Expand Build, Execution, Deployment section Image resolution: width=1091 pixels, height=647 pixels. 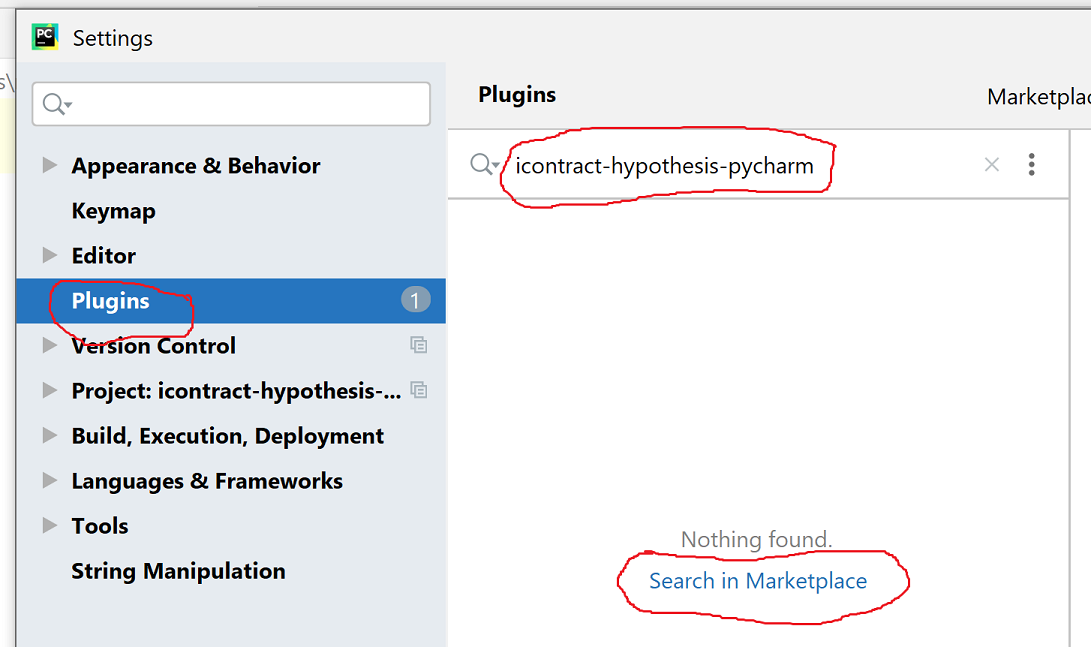49,436
